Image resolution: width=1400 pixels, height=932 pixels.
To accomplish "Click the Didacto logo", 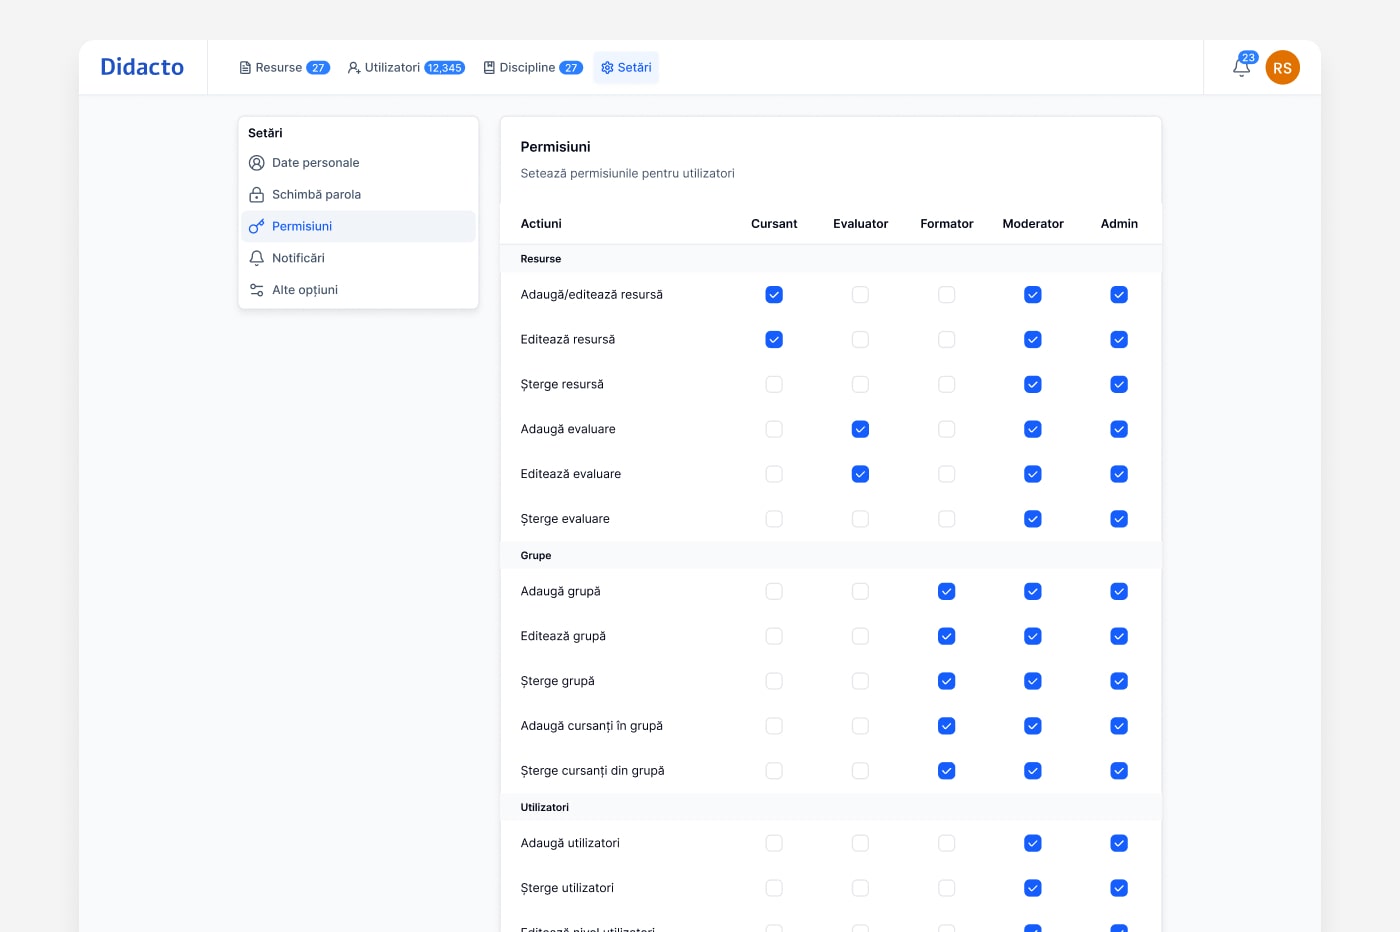I will click(142, 67).
